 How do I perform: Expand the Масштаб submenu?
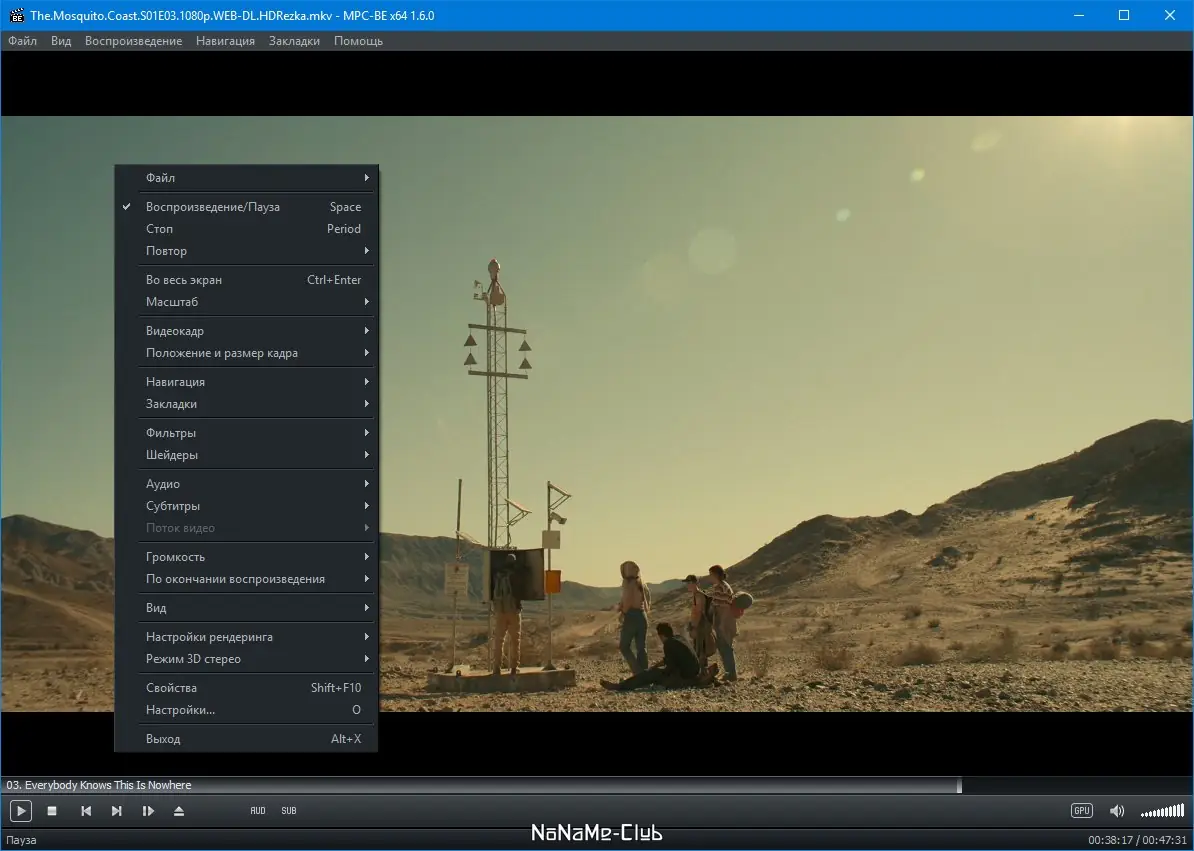tap(246, 302)
